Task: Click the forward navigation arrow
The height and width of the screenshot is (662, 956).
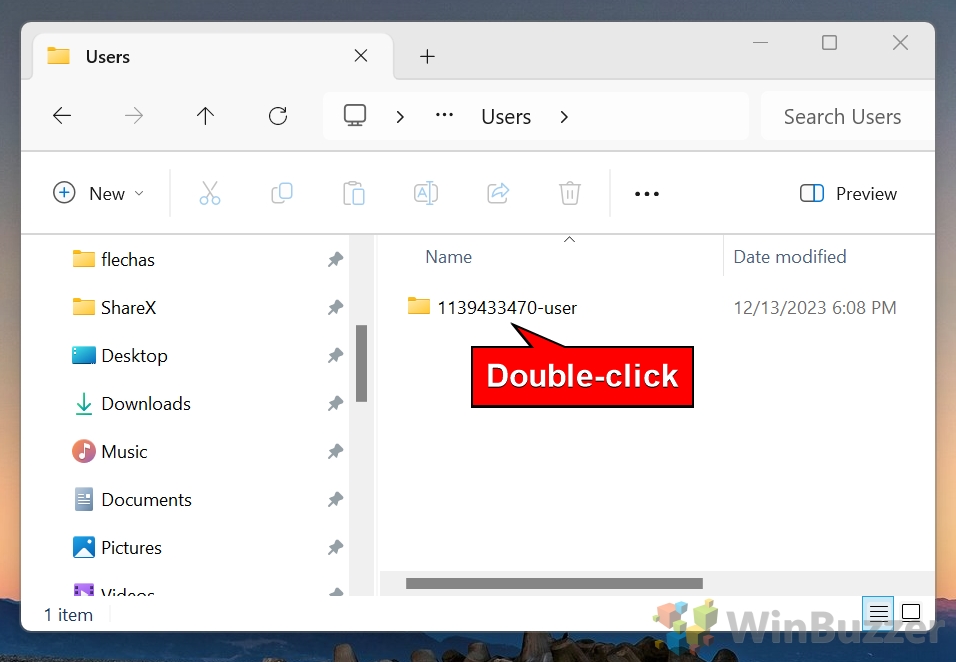Action: pyautogui.click(x=134, y=116)
